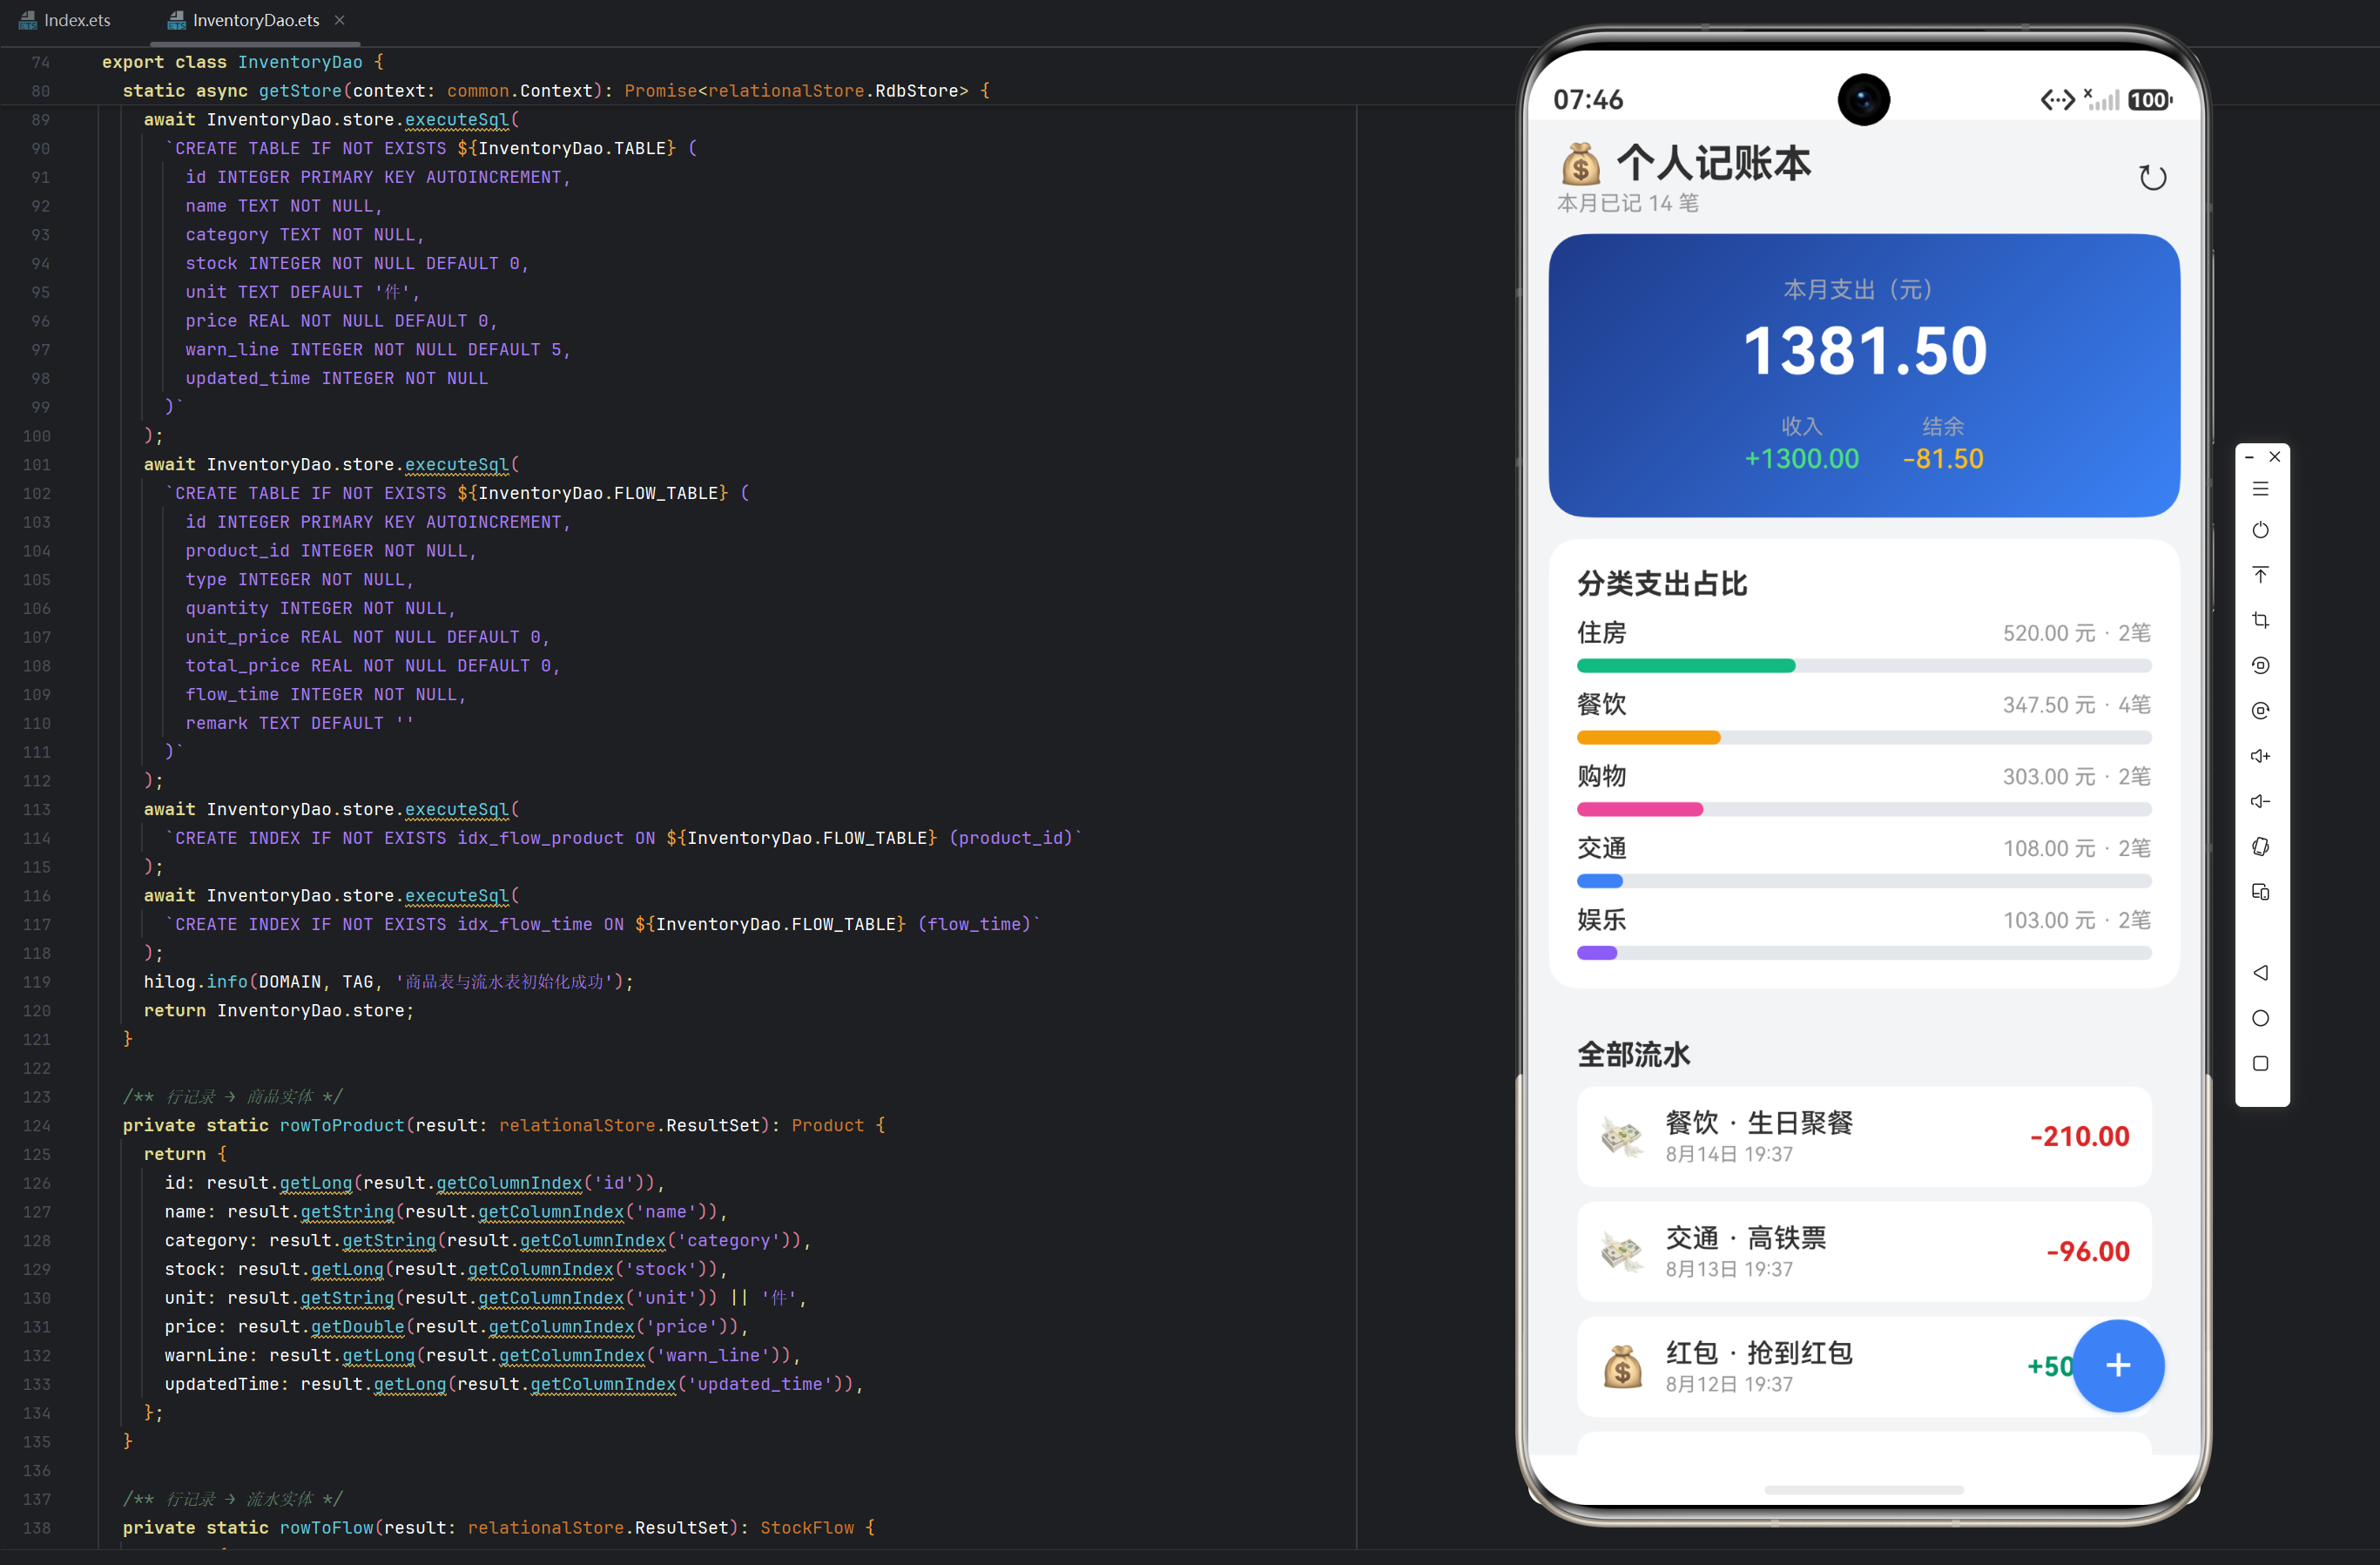Tap the 303.00 元 · 2笔 amount

2076,777
